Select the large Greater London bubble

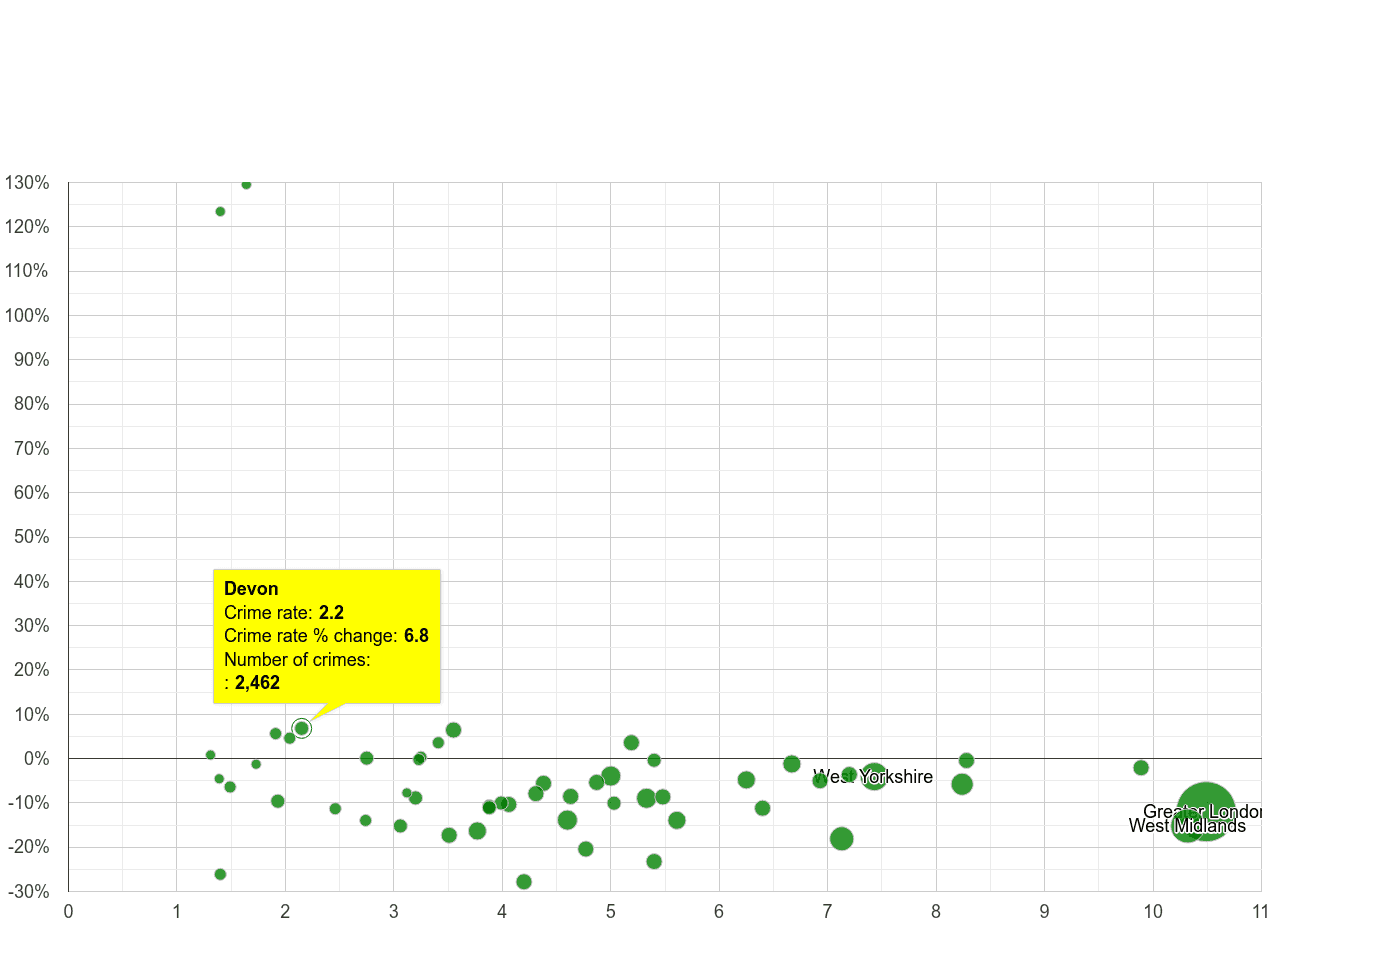(x=1206, y=811)
